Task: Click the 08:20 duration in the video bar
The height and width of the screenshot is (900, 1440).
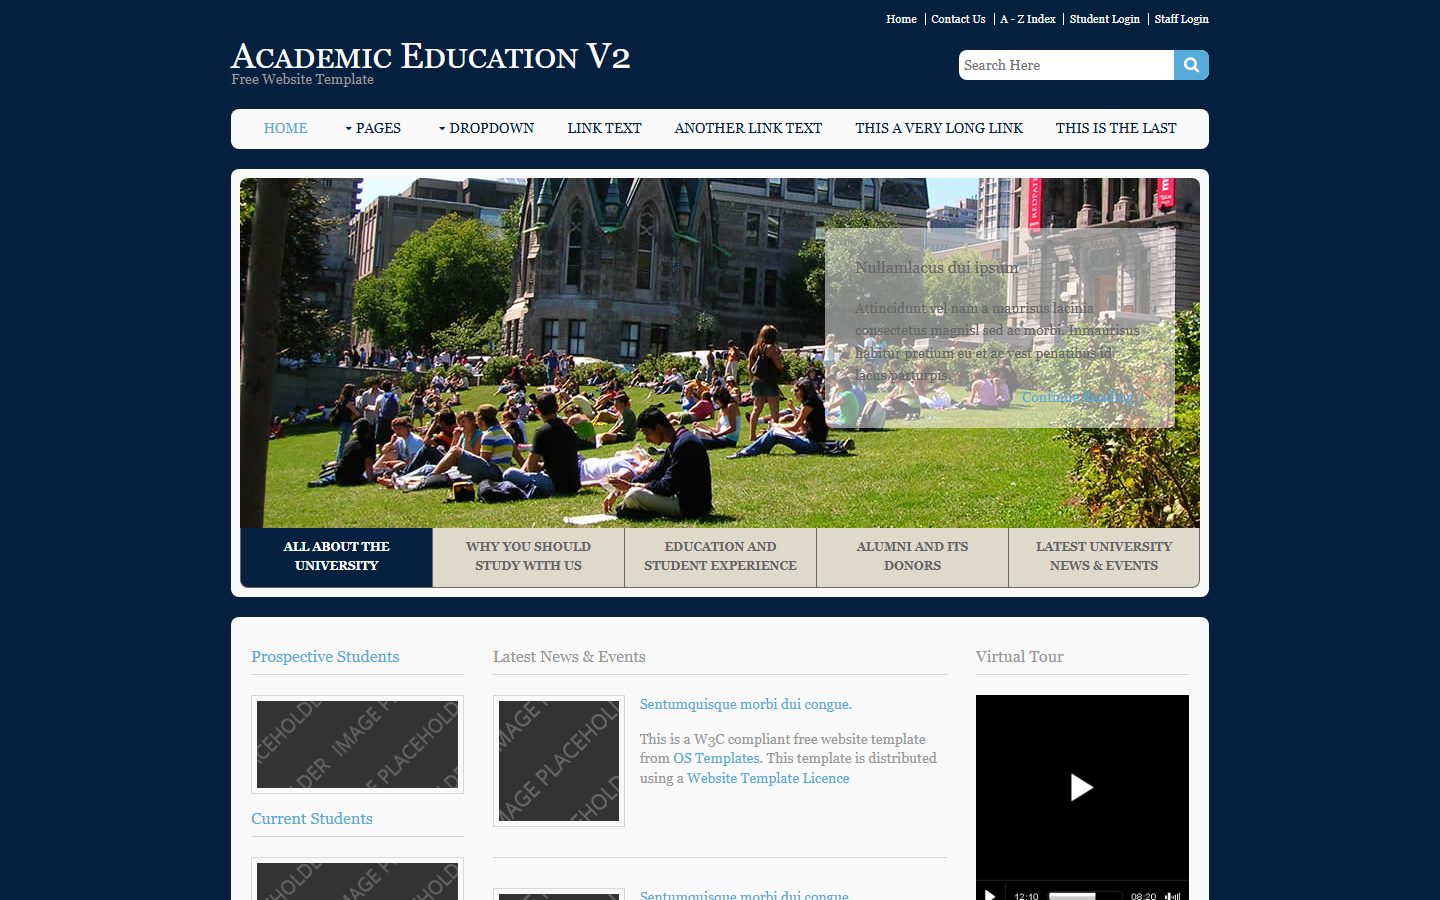Action: 1143,896
